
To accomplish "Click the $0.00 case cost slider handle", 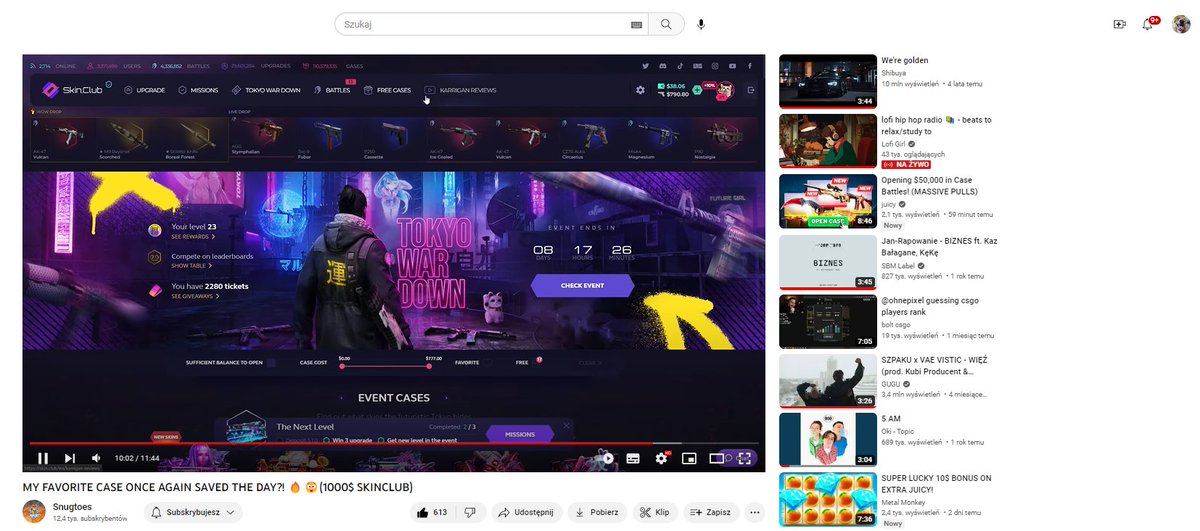I will (343, 366).
